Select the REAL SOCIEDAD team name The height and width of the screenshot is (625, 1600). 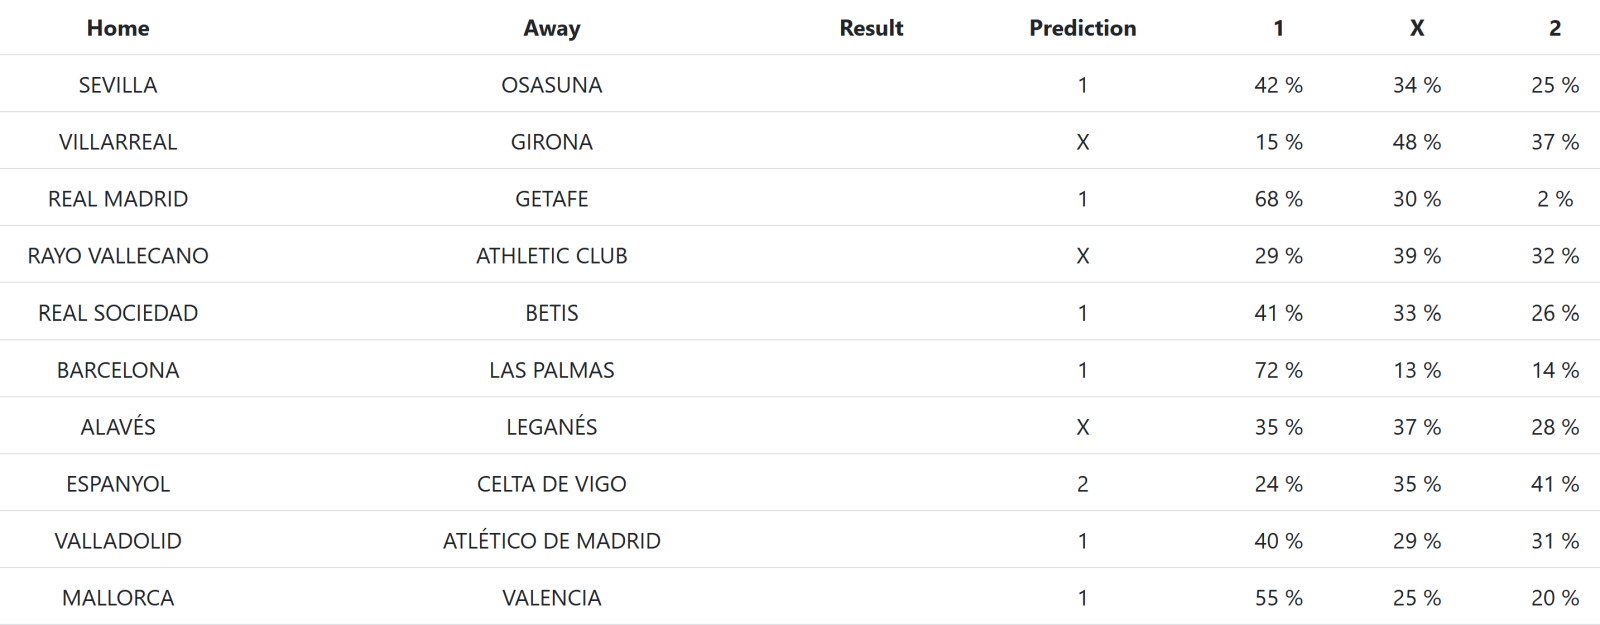point(118,313)
